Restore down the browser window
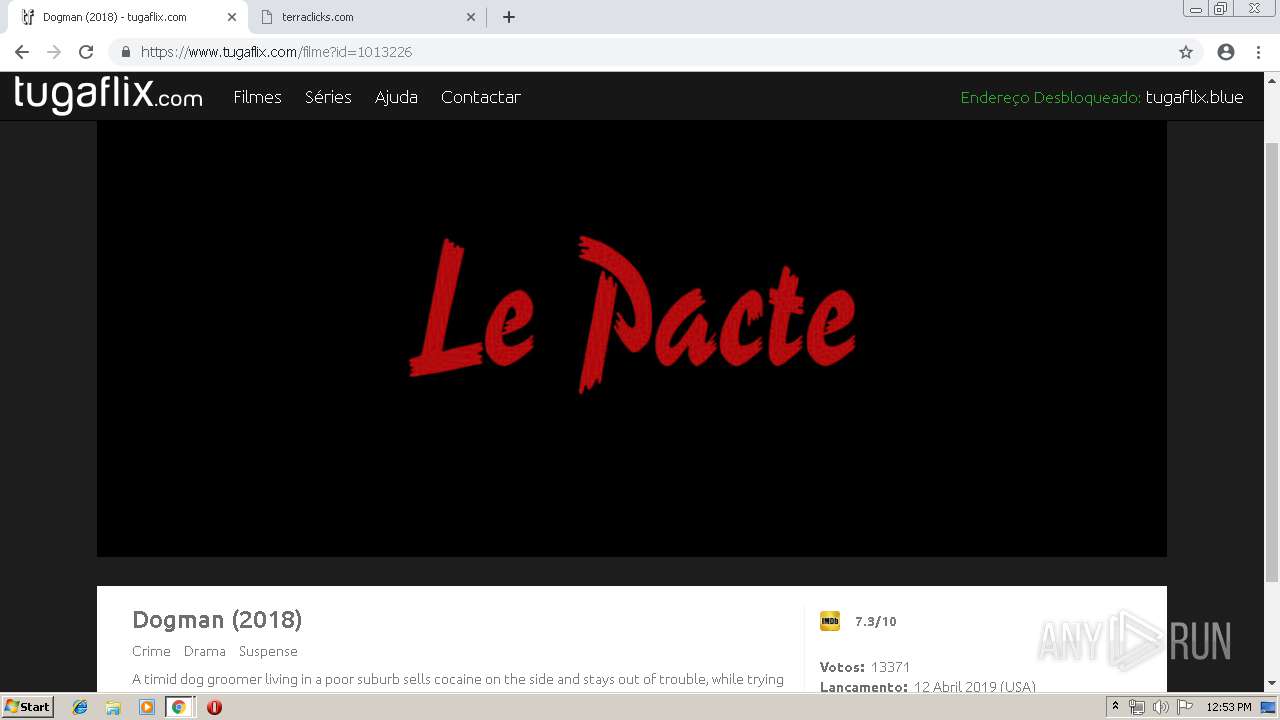The image size is (1280, 720). [x=1221, y=9]
